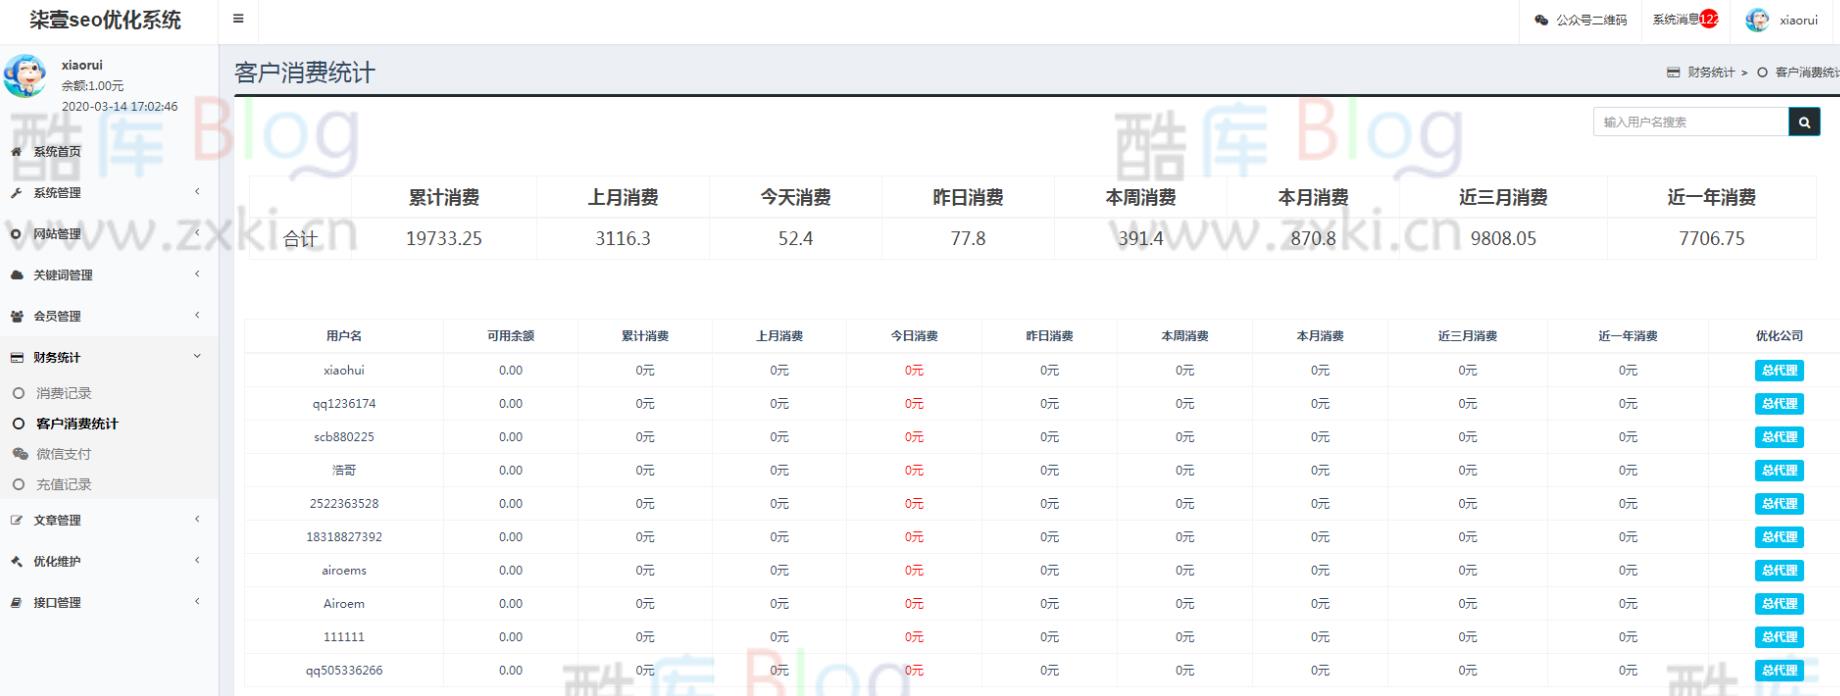
Task: Click 总代理 button for 111111
Action: tap(1779, 637)
